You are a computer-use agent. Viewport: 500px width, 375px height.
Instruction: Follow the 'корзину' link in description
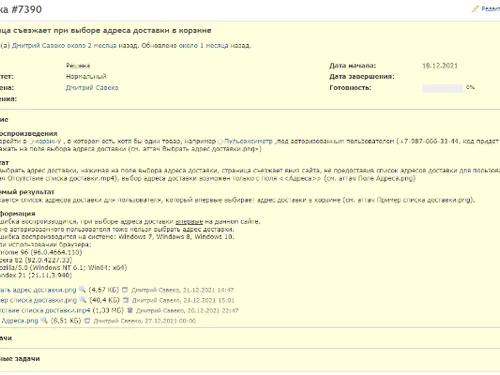(48, 141)
